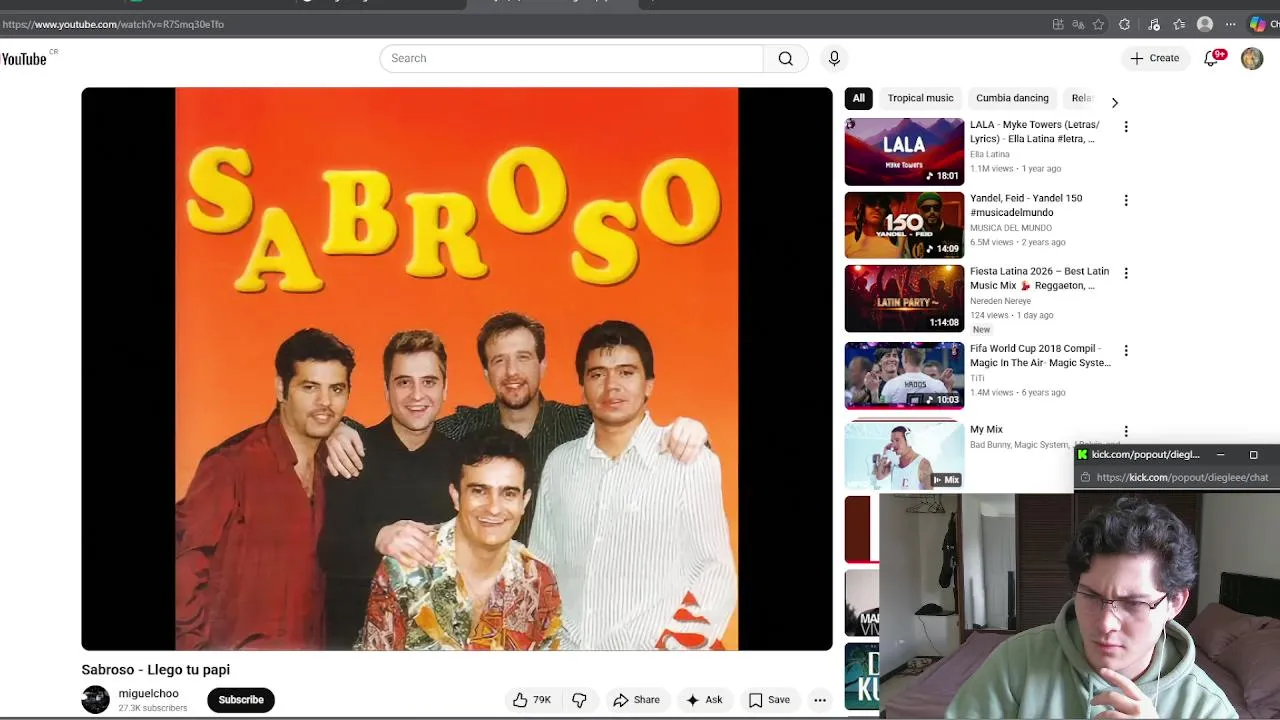Viewport: 1280px width, 720px height.
Task: Open more actions ellipsis under the video
Action: coord(820,700)
